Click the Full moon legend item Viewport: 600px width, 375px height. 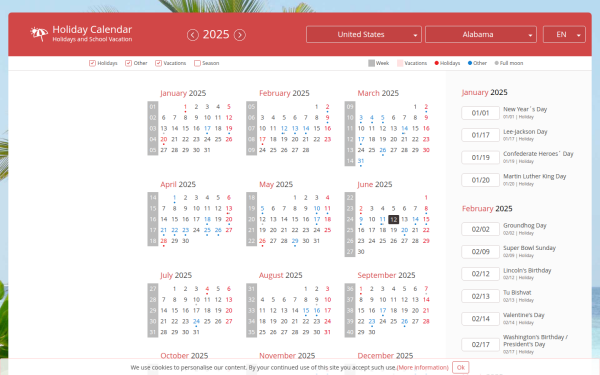coord(509,63)
